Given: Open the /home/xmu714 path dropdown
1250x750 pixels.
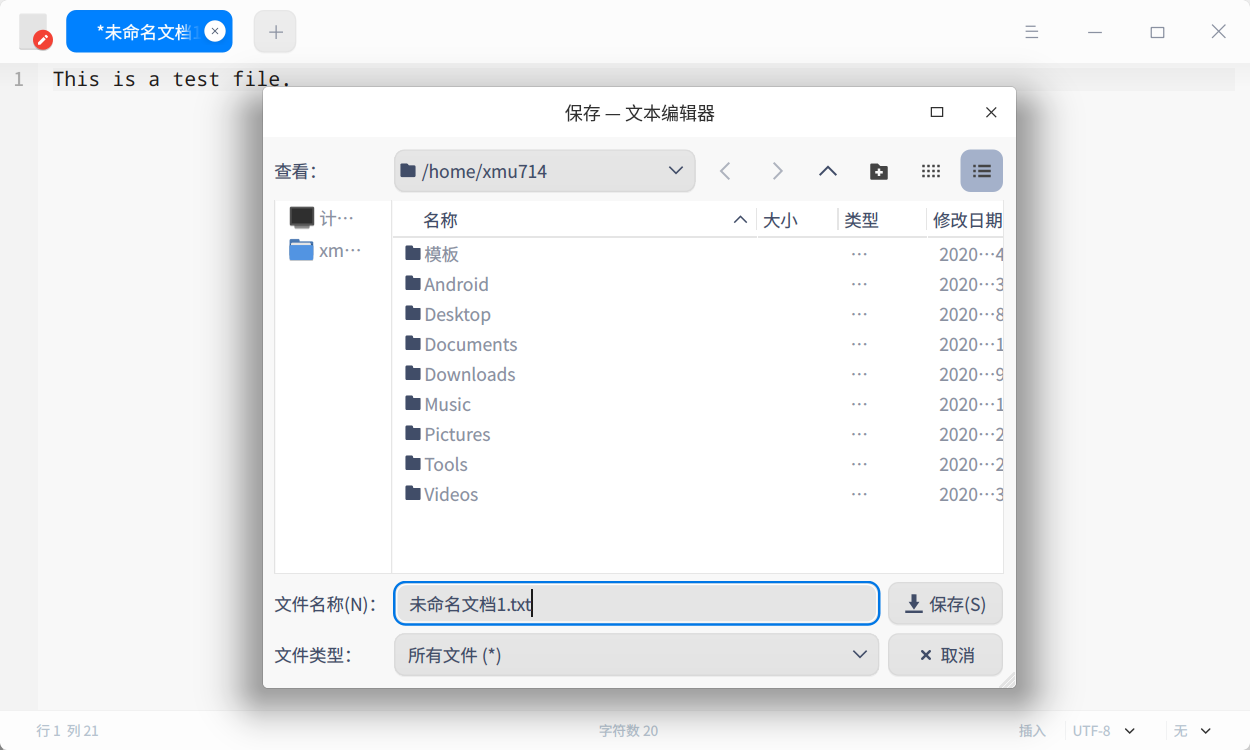Looking at the screenshot, I should 545,171.
